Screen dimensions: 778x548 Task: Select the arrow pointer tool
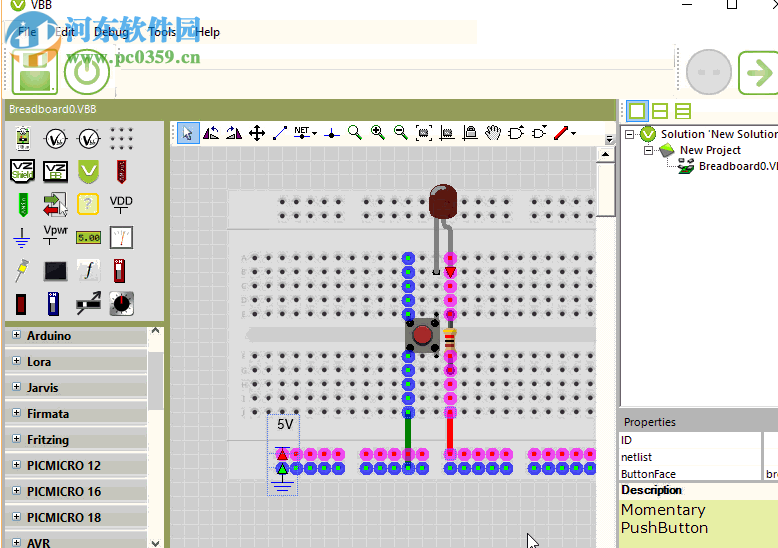click(x=188, y=133)
